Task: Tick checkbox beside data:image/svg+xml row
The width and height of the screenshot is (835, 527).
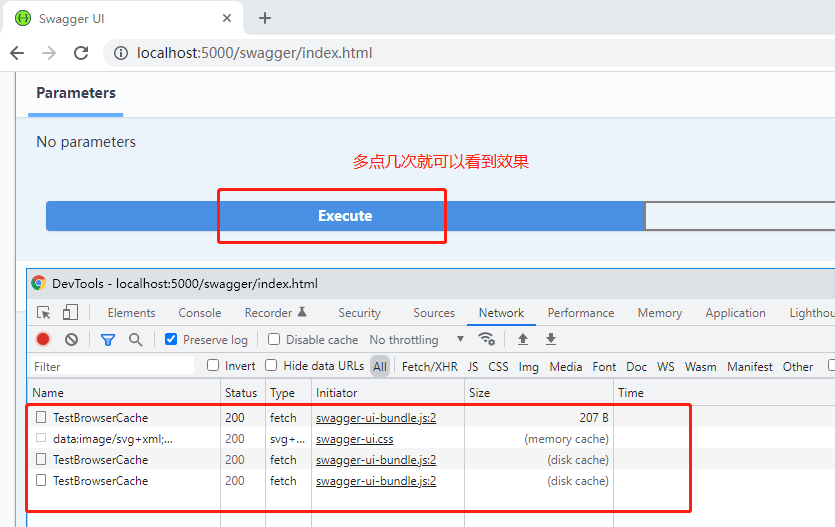Action: (x=41, y=438)
